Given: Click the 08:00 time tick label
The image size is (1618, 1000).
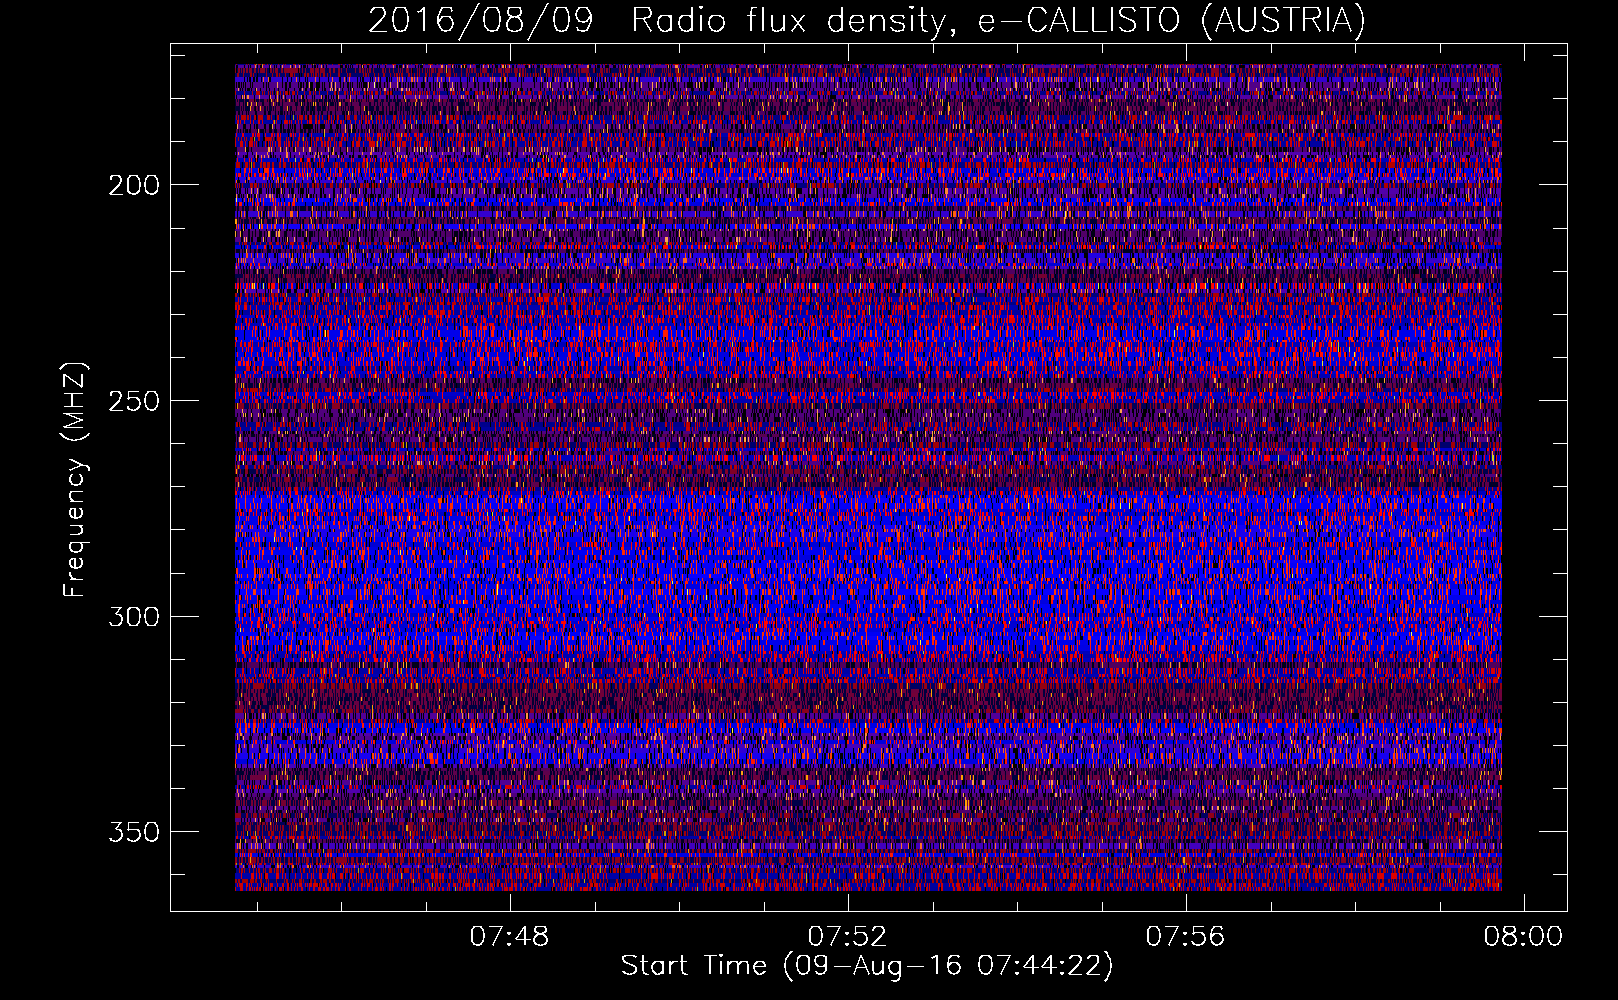Looking at the screenshot, I should click(1523, 937).
